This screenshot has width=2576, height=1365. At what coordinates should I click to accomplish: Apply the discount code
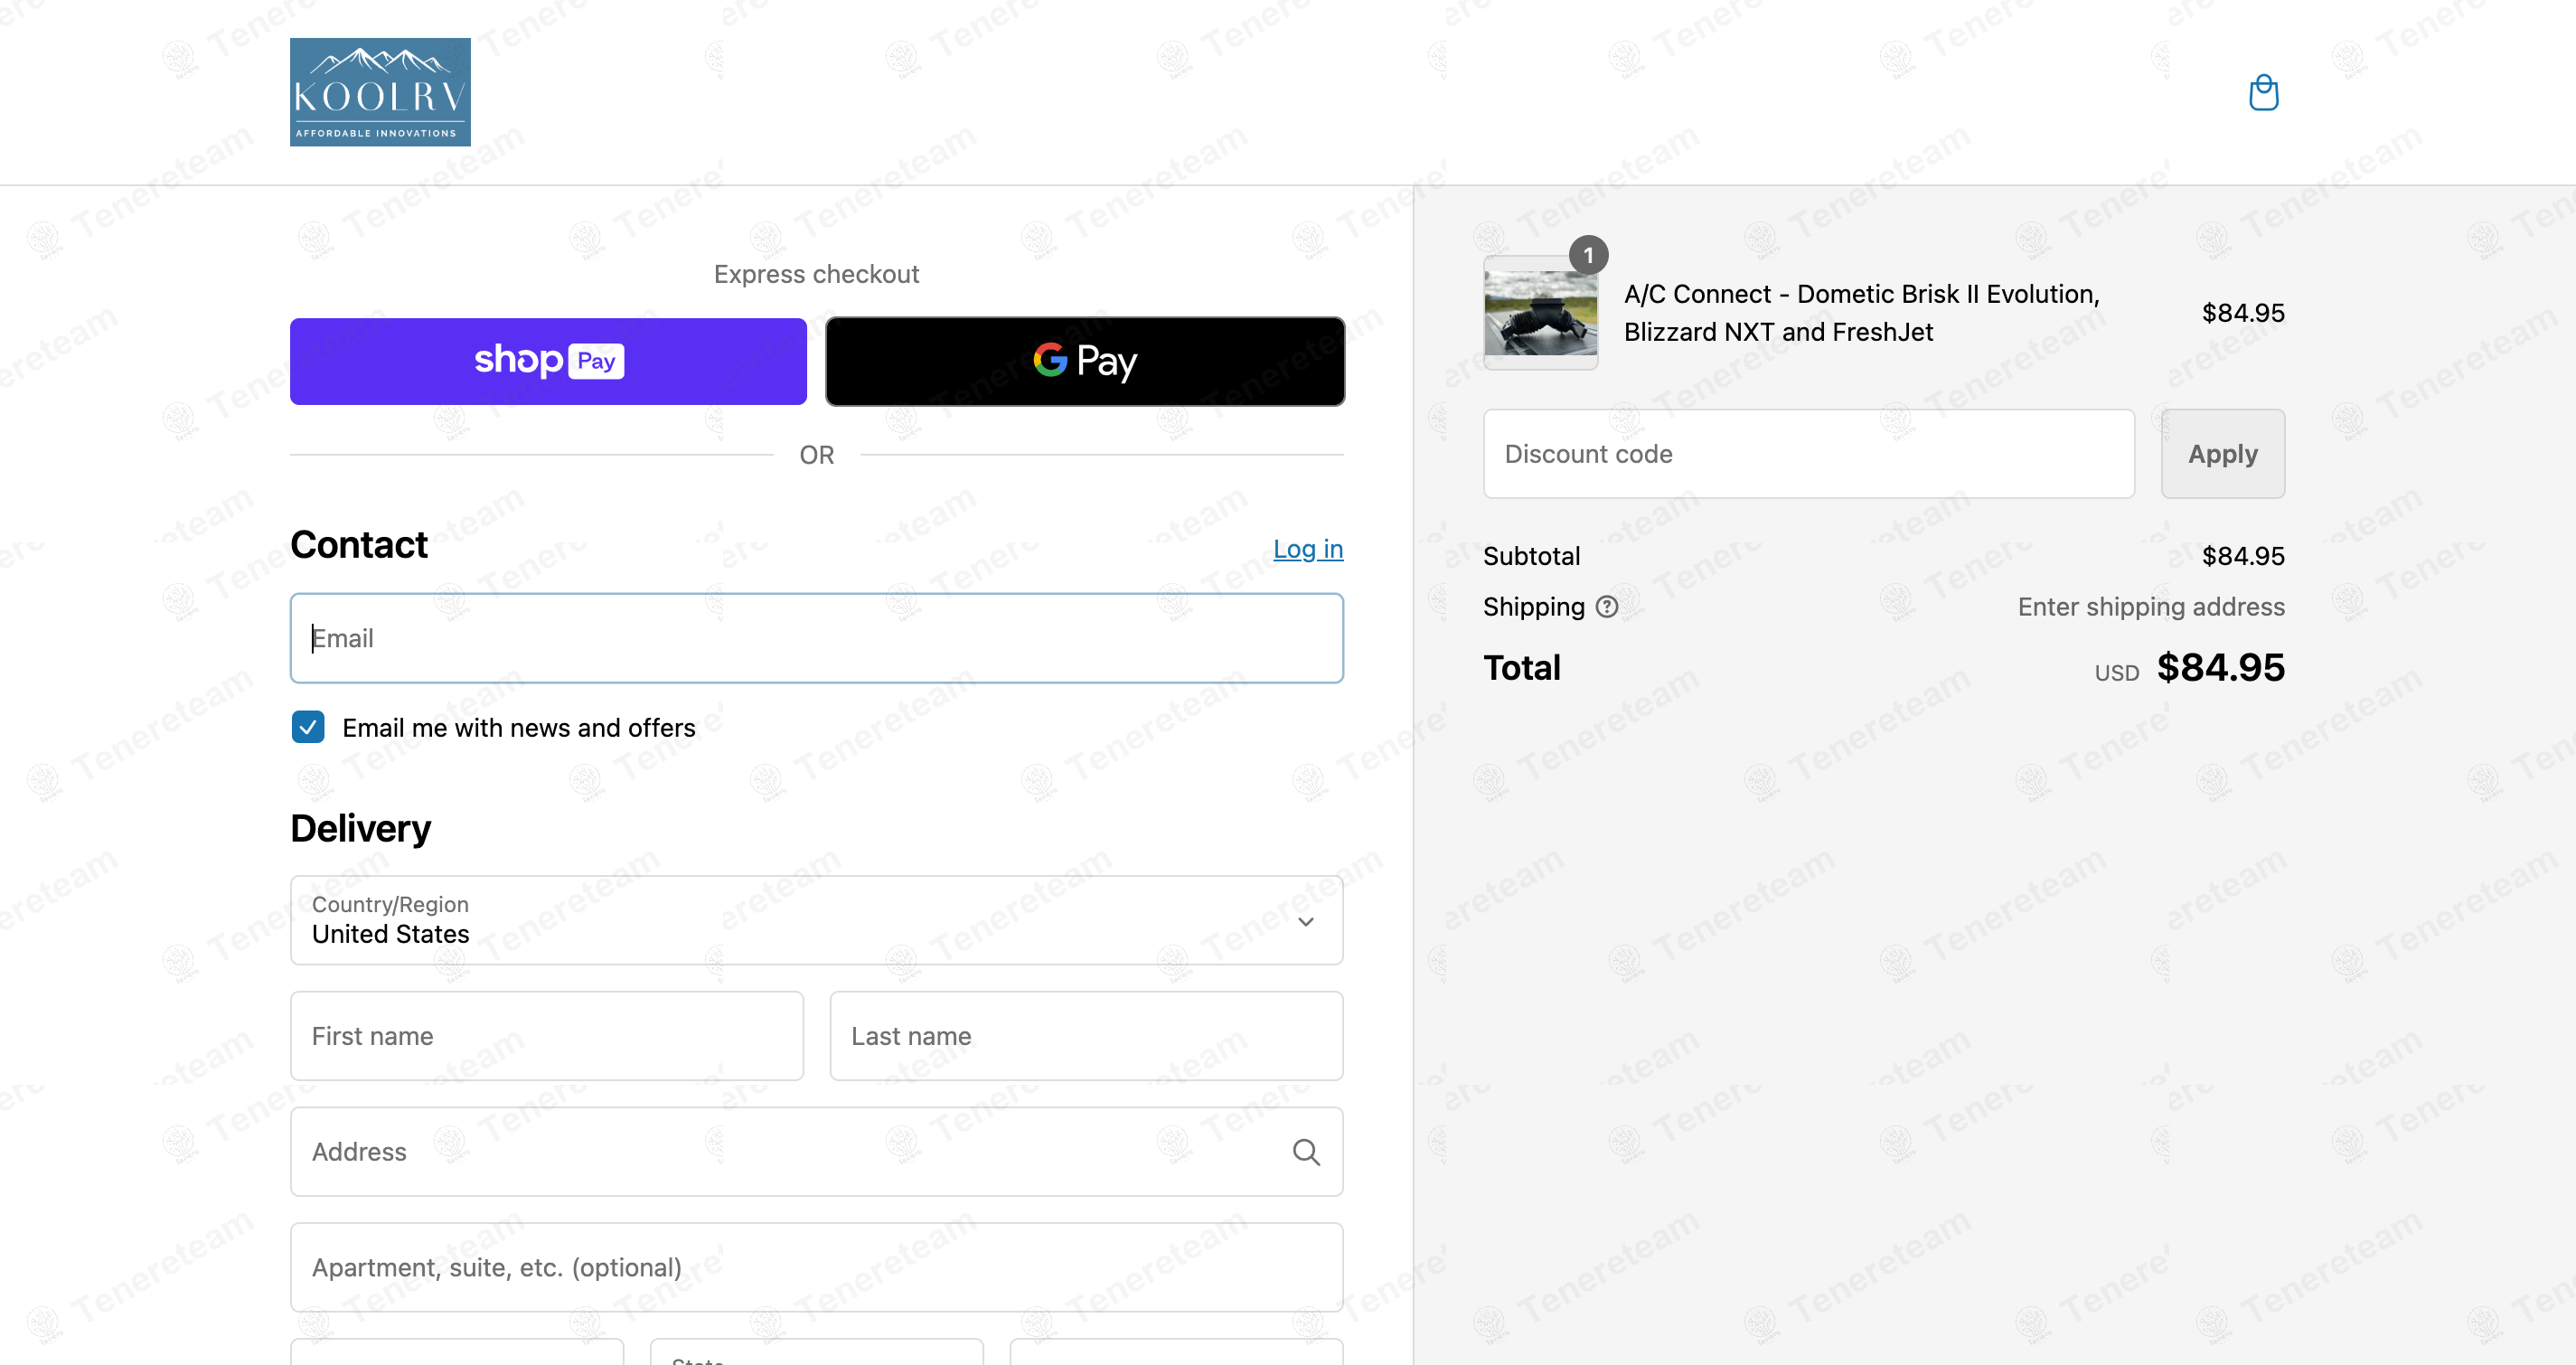2222,454
